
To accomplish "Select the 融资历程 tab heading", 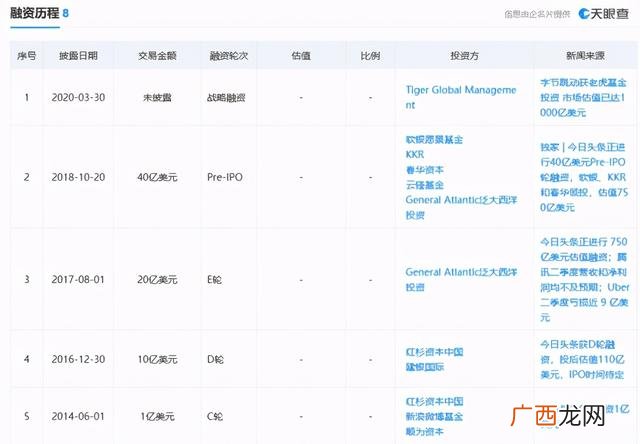I will coord(35,13).
